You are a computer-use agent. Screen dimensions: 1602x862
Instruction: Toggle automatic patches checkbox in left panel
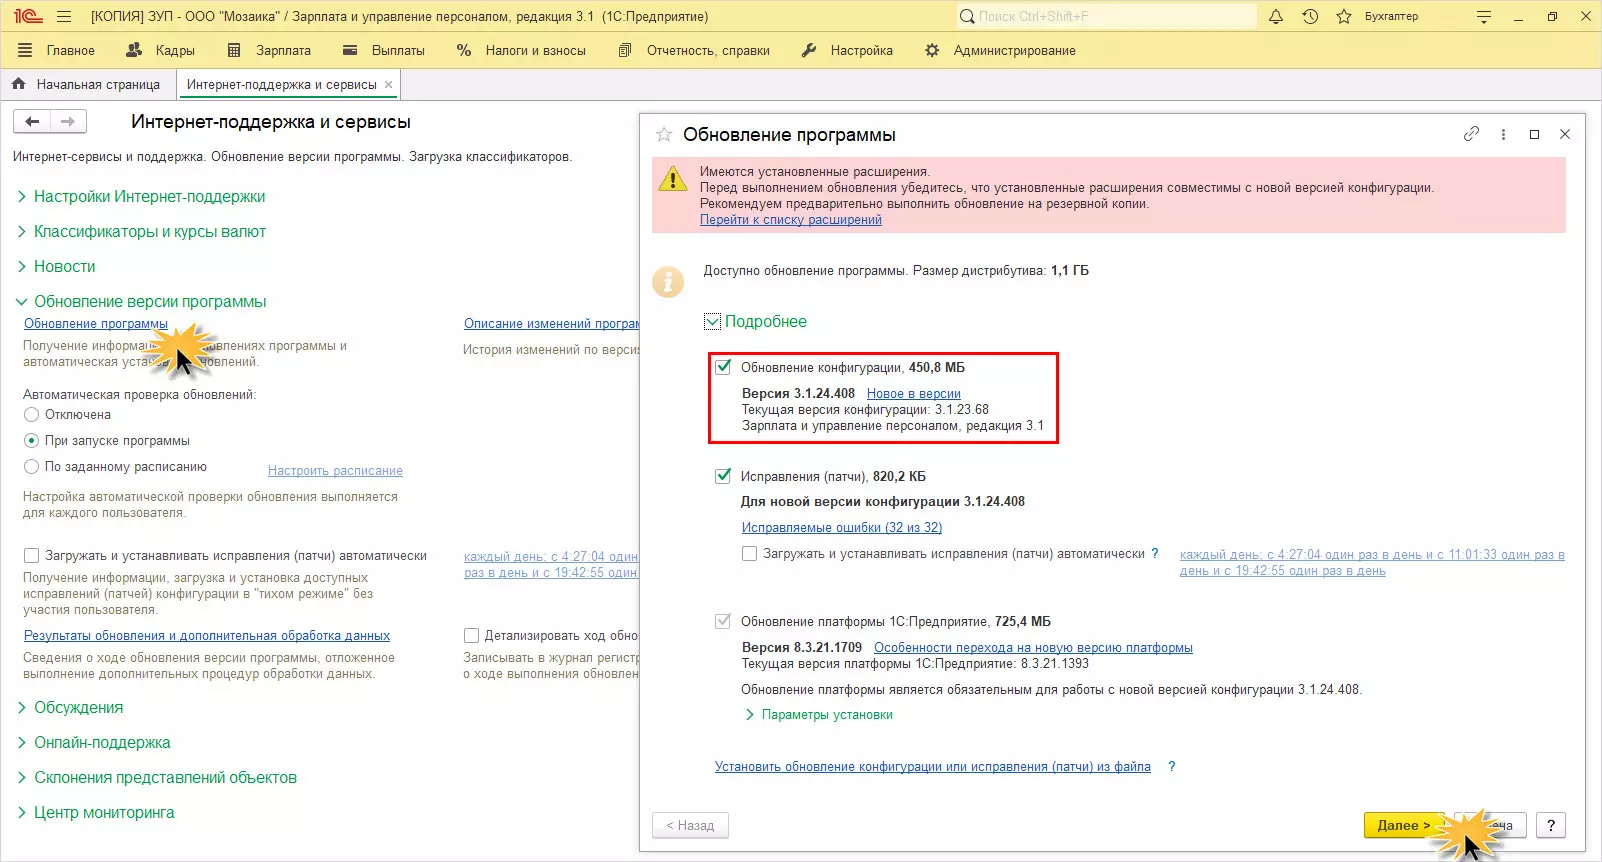coord(32,556)
